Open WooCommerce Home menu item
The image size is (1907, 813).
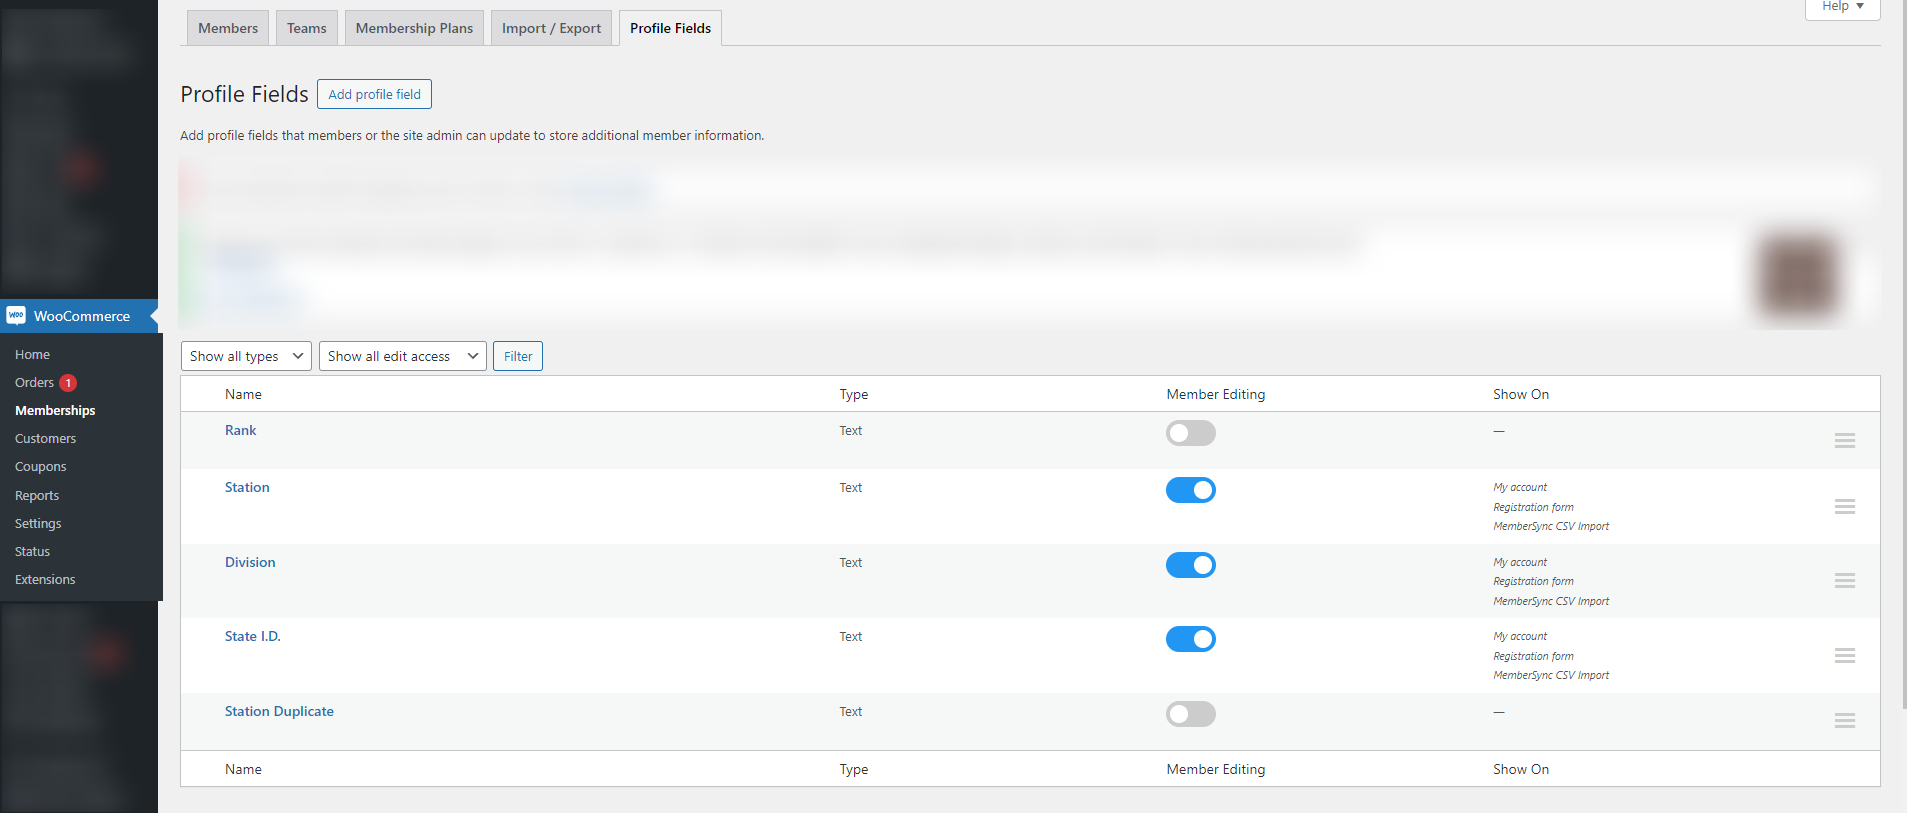coord(32,355)
